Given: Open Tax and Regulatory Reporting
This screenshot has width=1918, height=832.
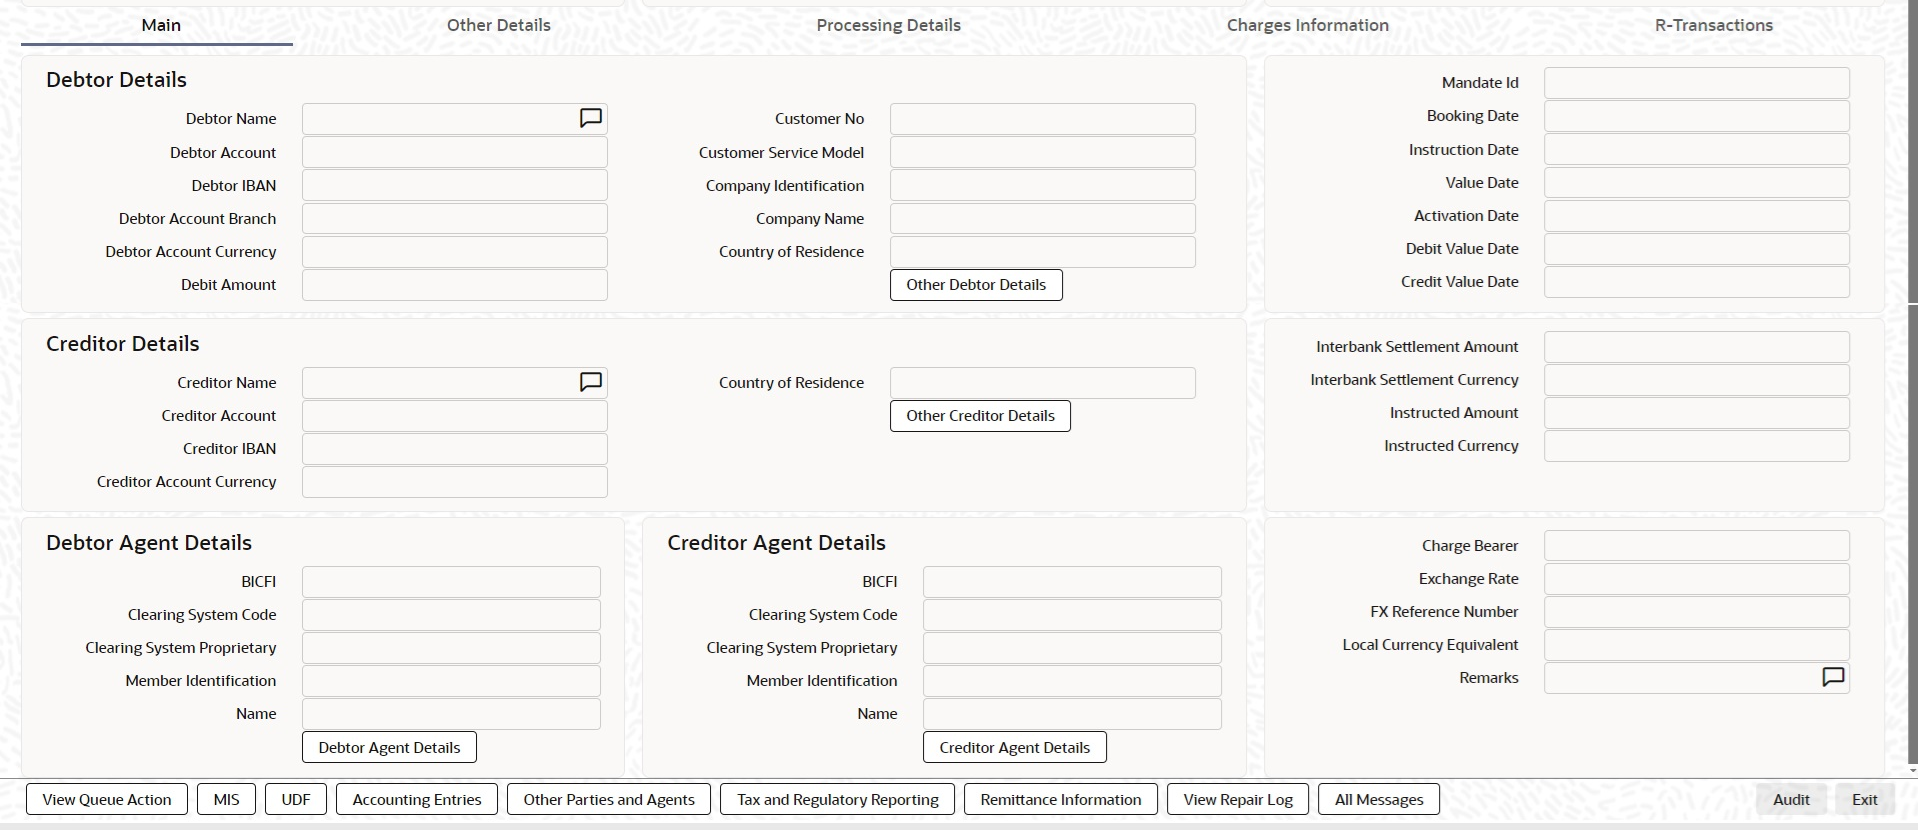Looking at the screenshot, I should (x=838, y=800).
